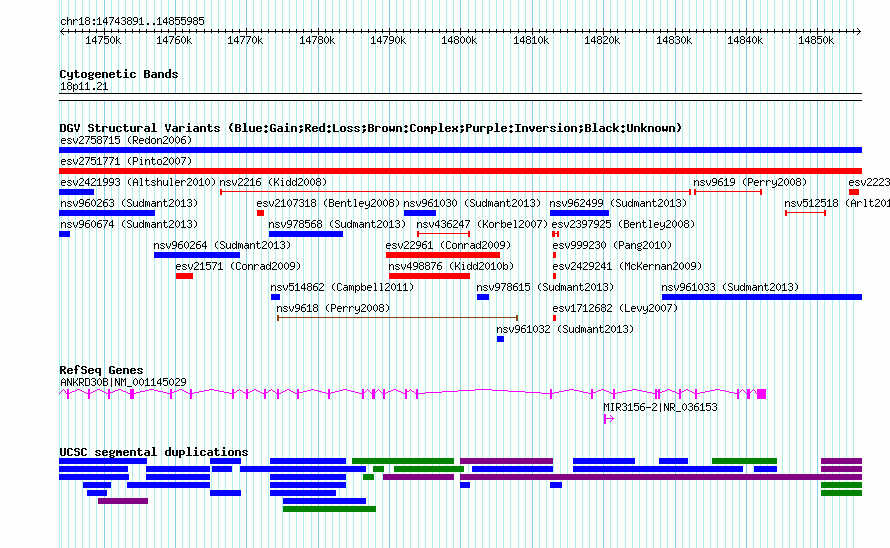Click the nsv960264 (Sudmant2013) label

point(222,245)
